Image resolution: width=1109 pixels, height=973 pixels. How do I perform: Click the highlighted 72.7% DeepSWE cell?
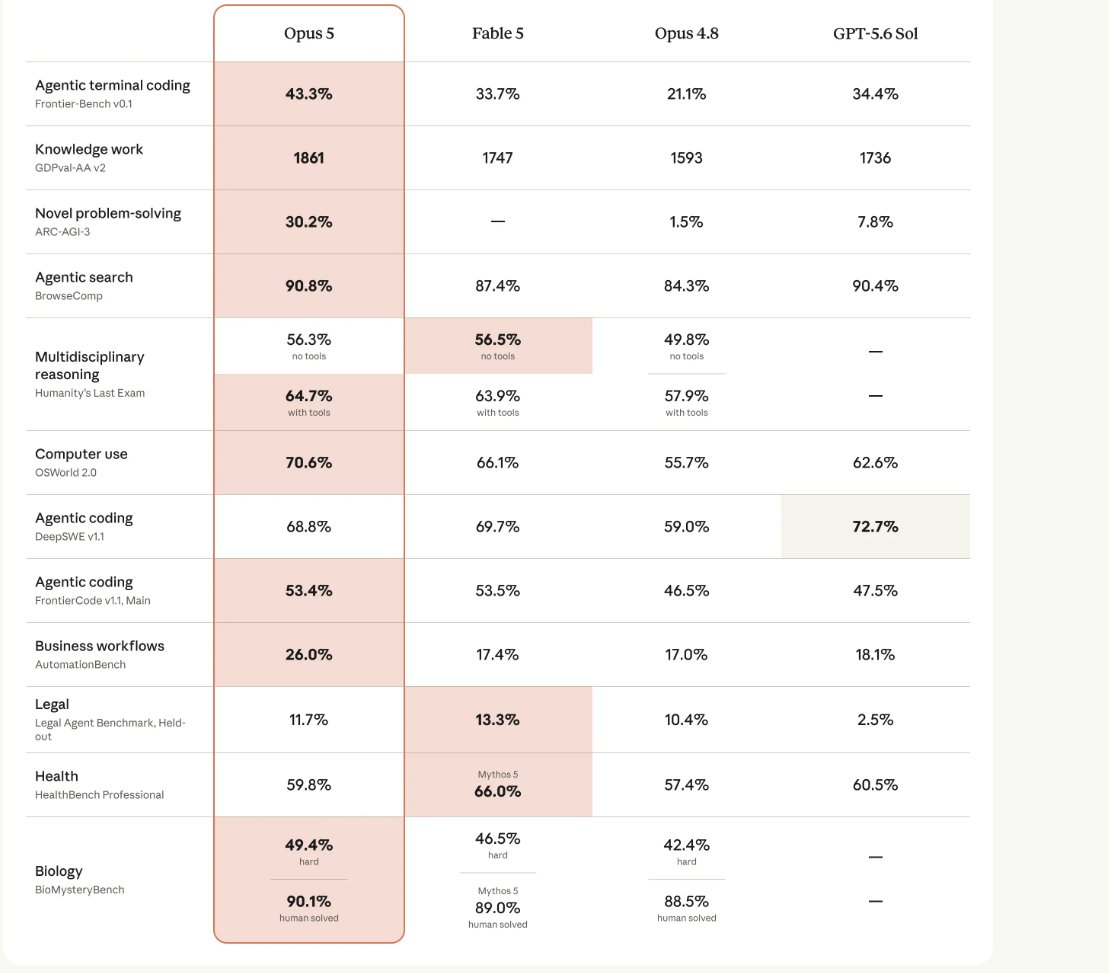pos(876,527)
